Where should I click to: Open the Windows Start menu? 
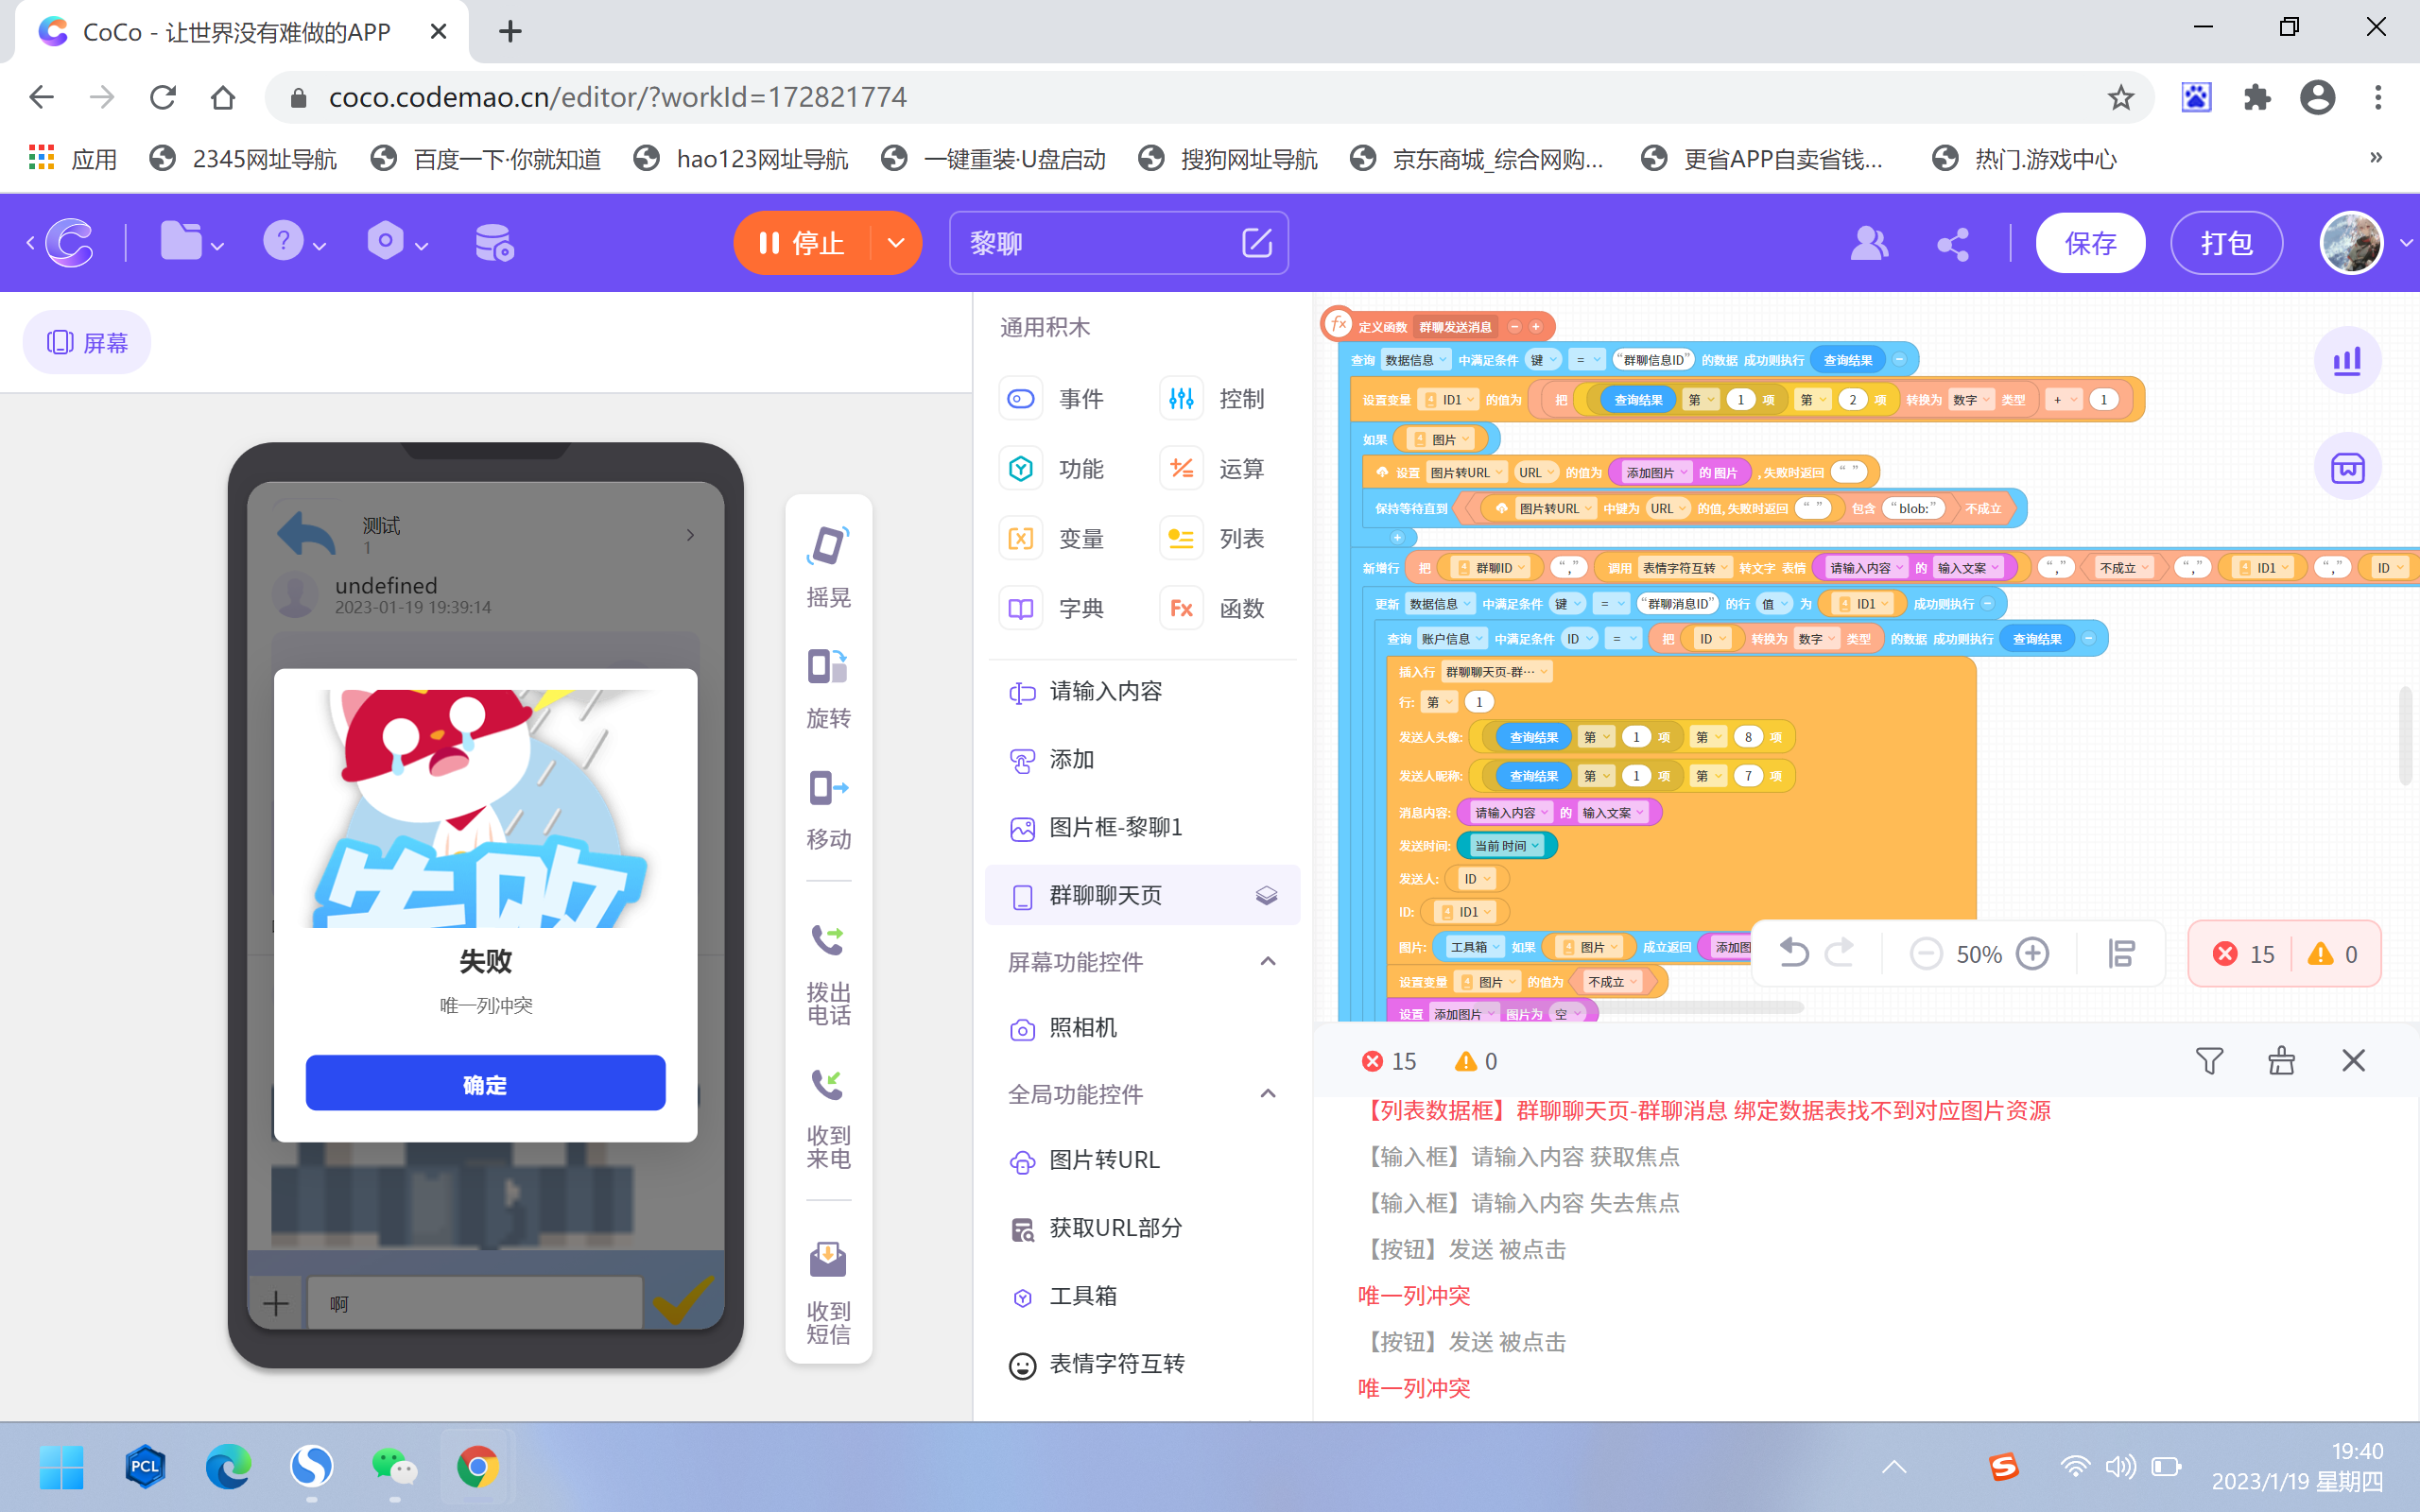(x=61, y=1467)
